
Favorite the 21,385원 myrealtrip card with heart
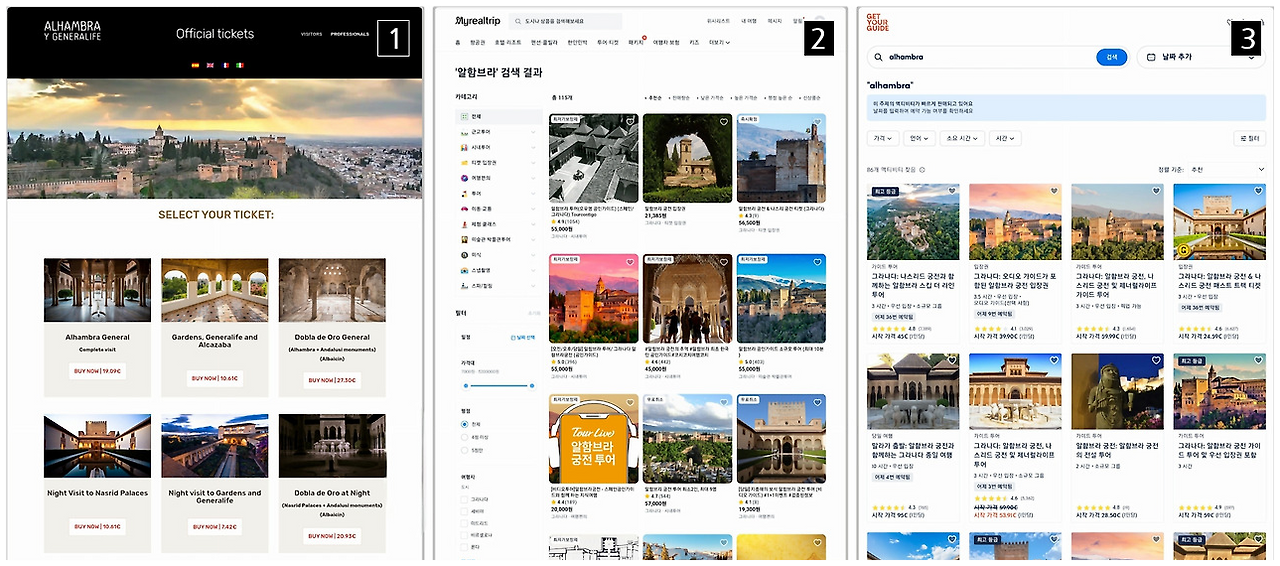click(724, 122)
